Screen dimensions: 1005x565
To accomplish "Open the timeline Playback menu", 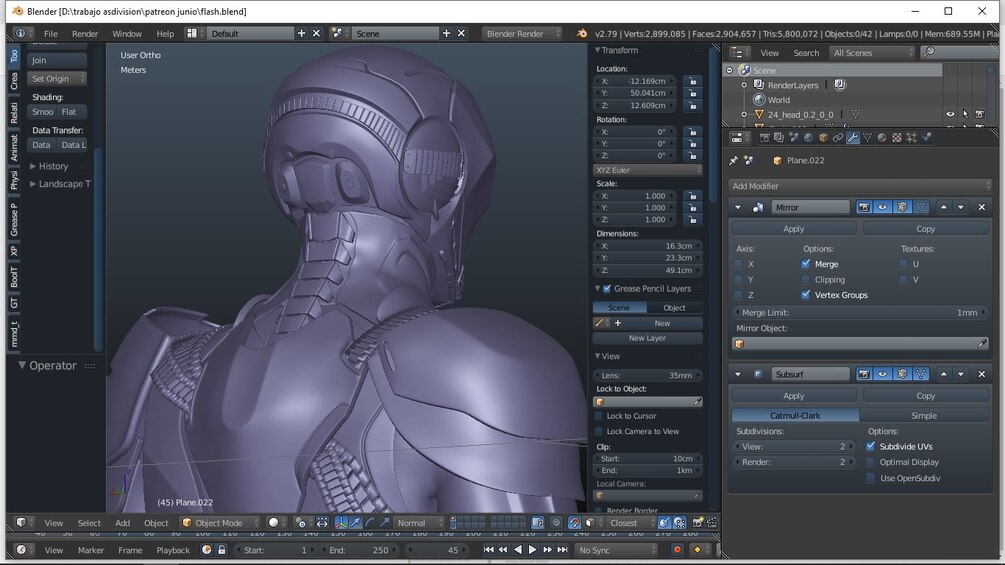I will [x=173, y=550].
